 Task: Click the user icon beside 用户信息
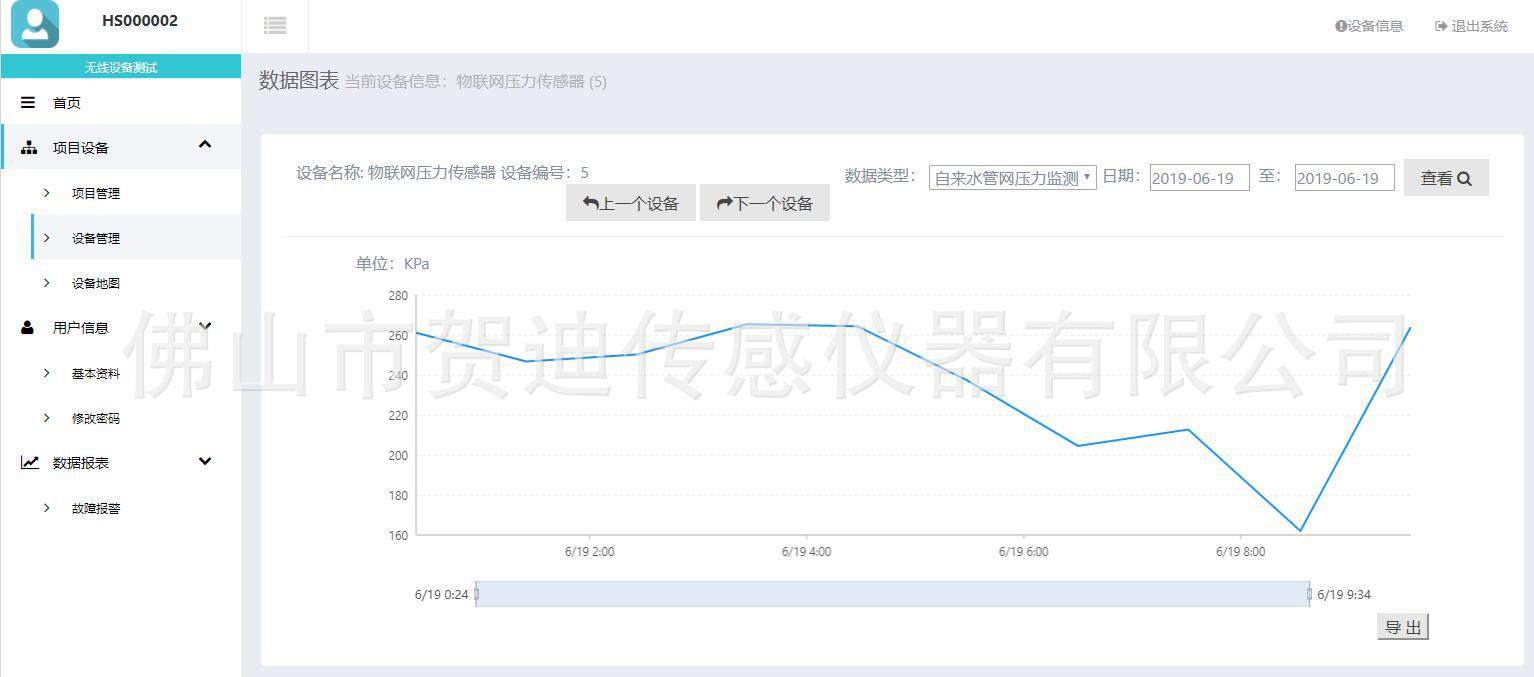point(28,327)
